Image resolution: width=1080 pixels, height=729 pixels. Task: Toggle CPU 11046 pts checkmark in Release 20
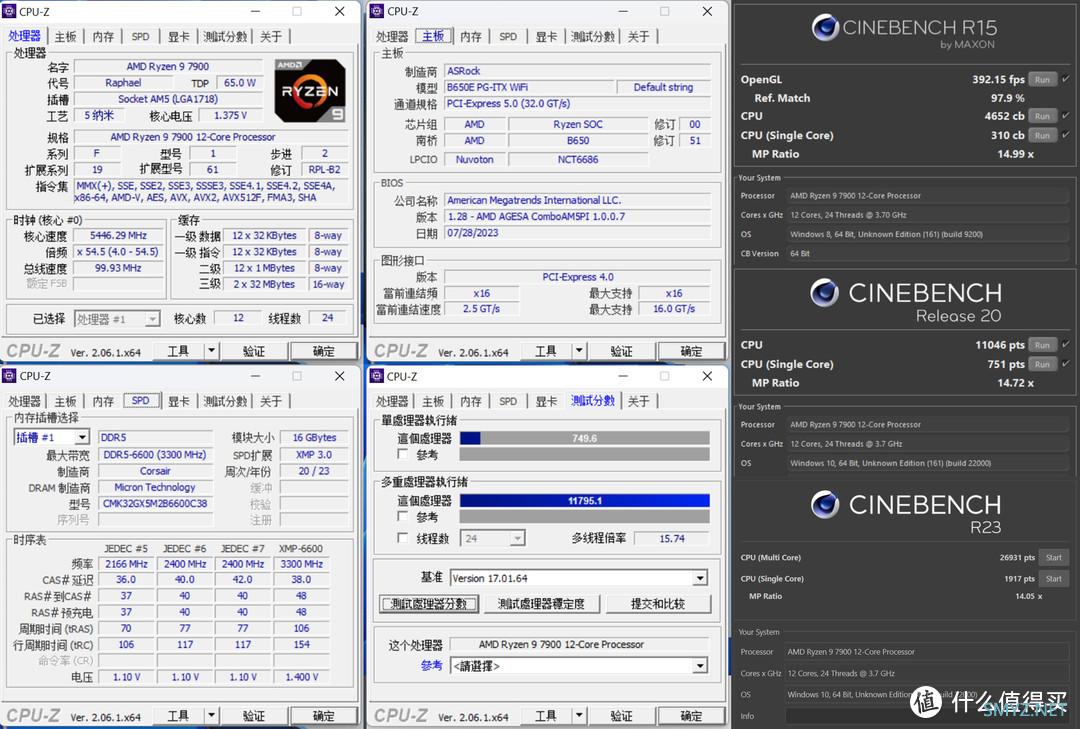point(1066,345)
